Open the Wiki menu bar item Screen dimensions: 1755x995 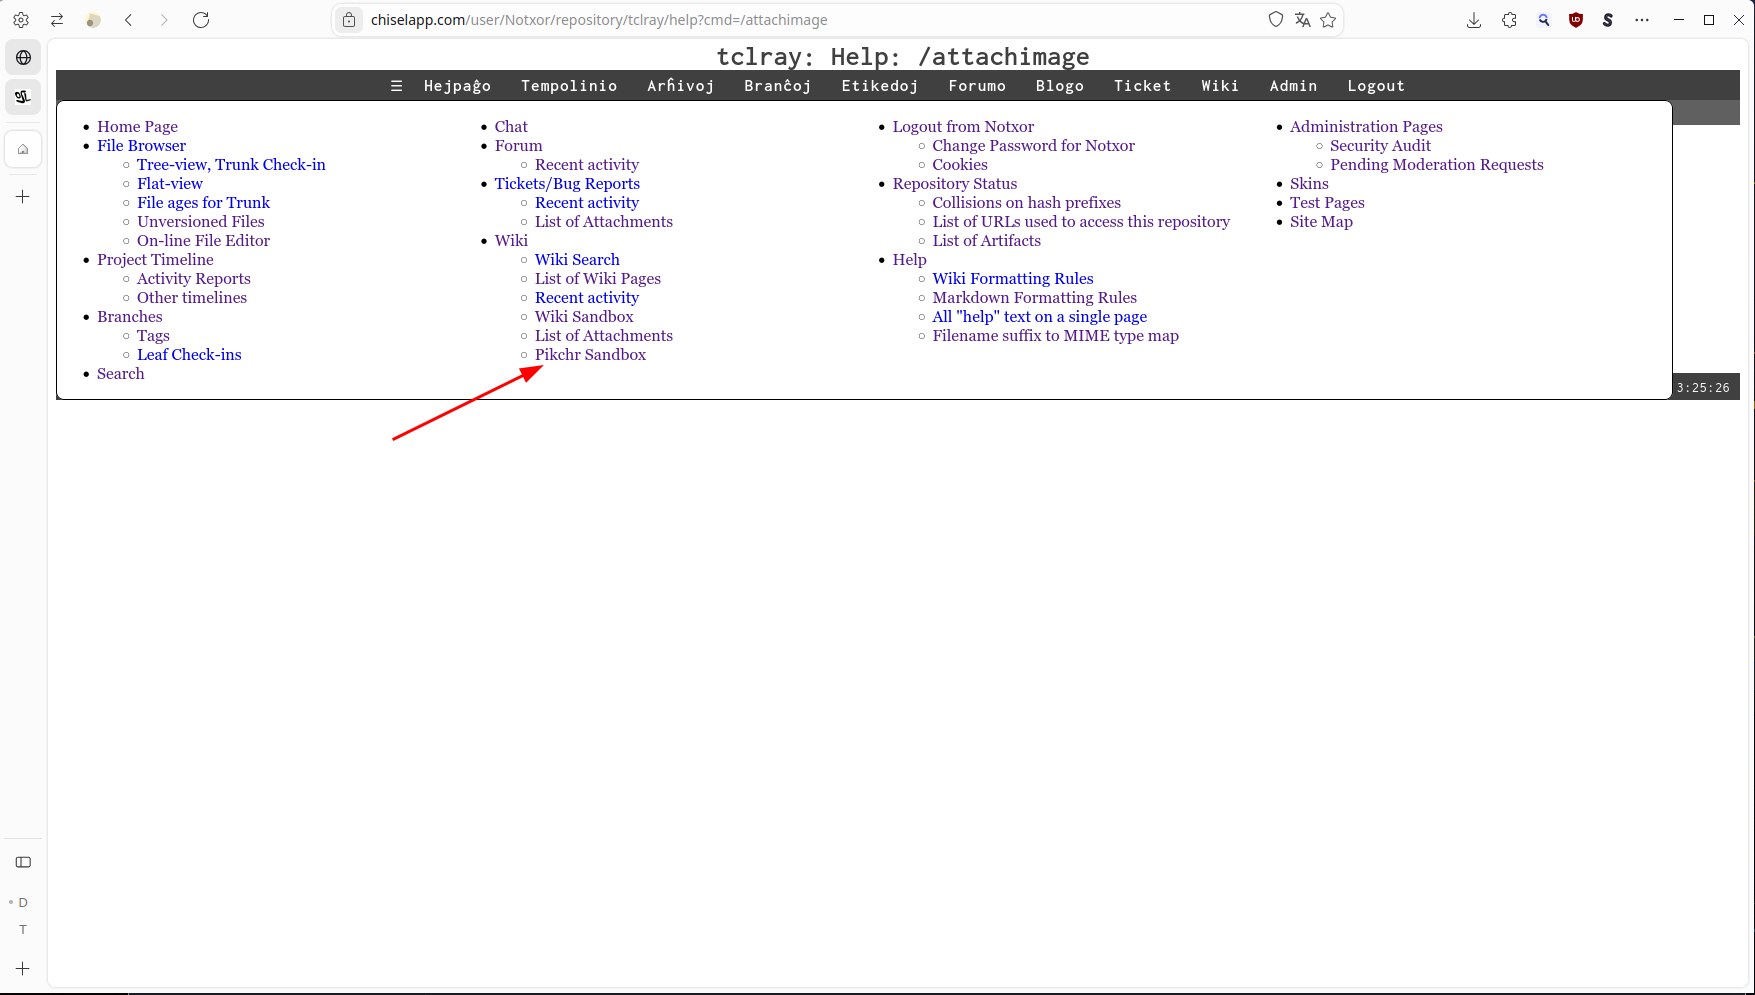point(1220,86)
